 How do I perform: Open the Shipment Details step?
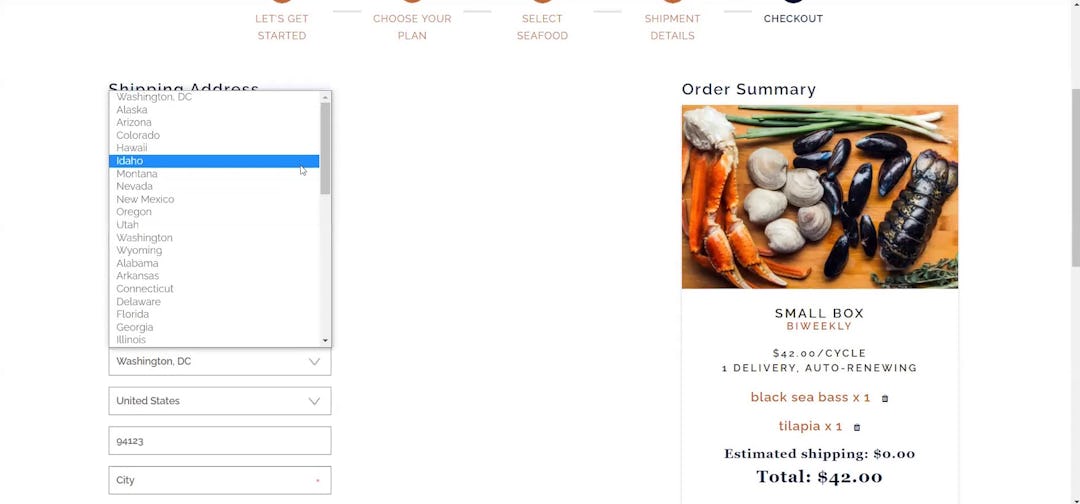coord(672,27)
